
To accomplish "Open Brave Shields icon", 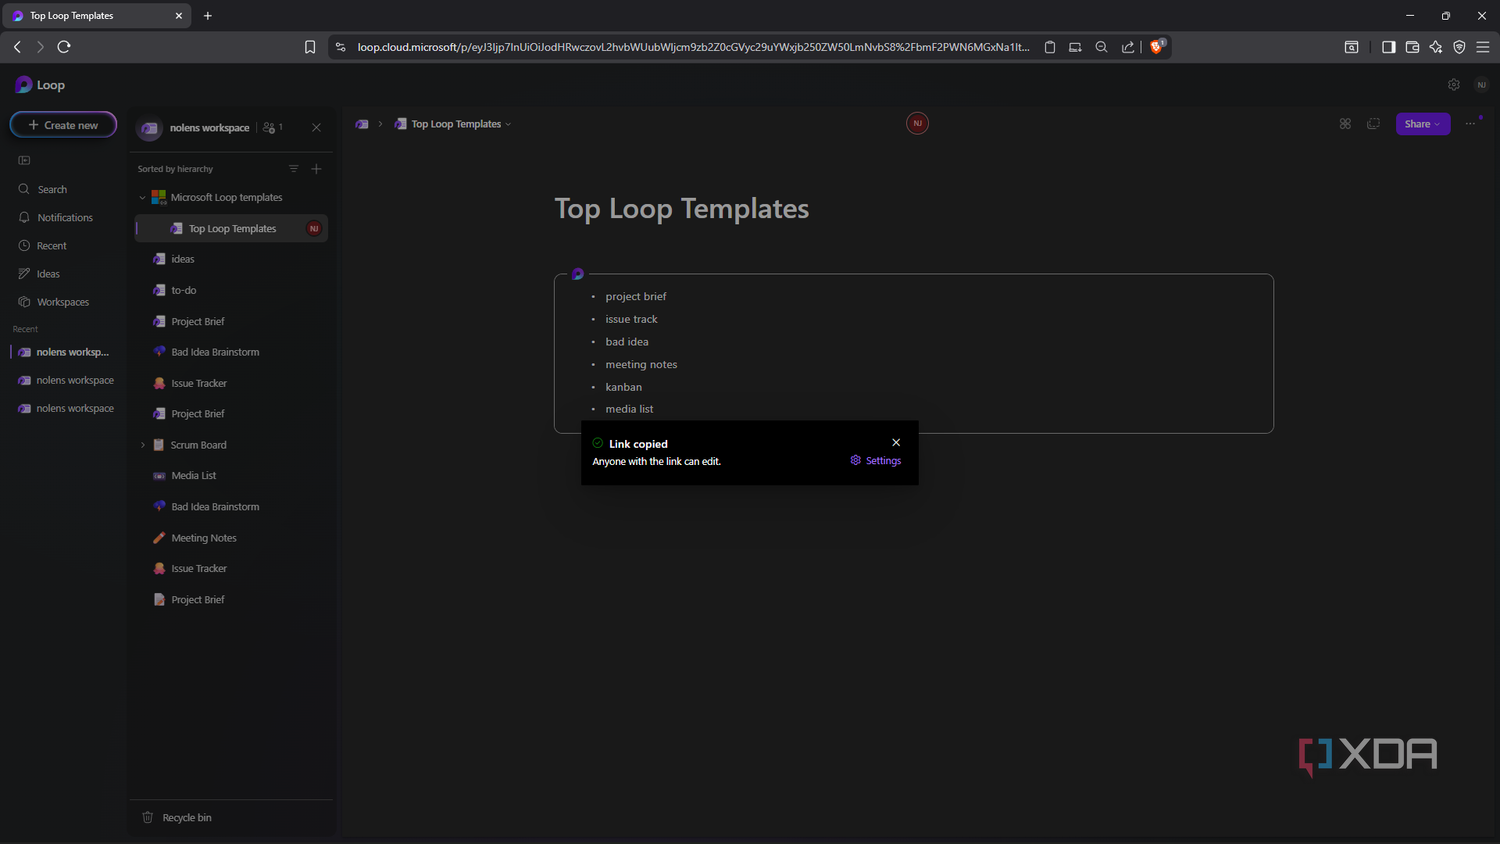I will click(x=1157, y=46).
